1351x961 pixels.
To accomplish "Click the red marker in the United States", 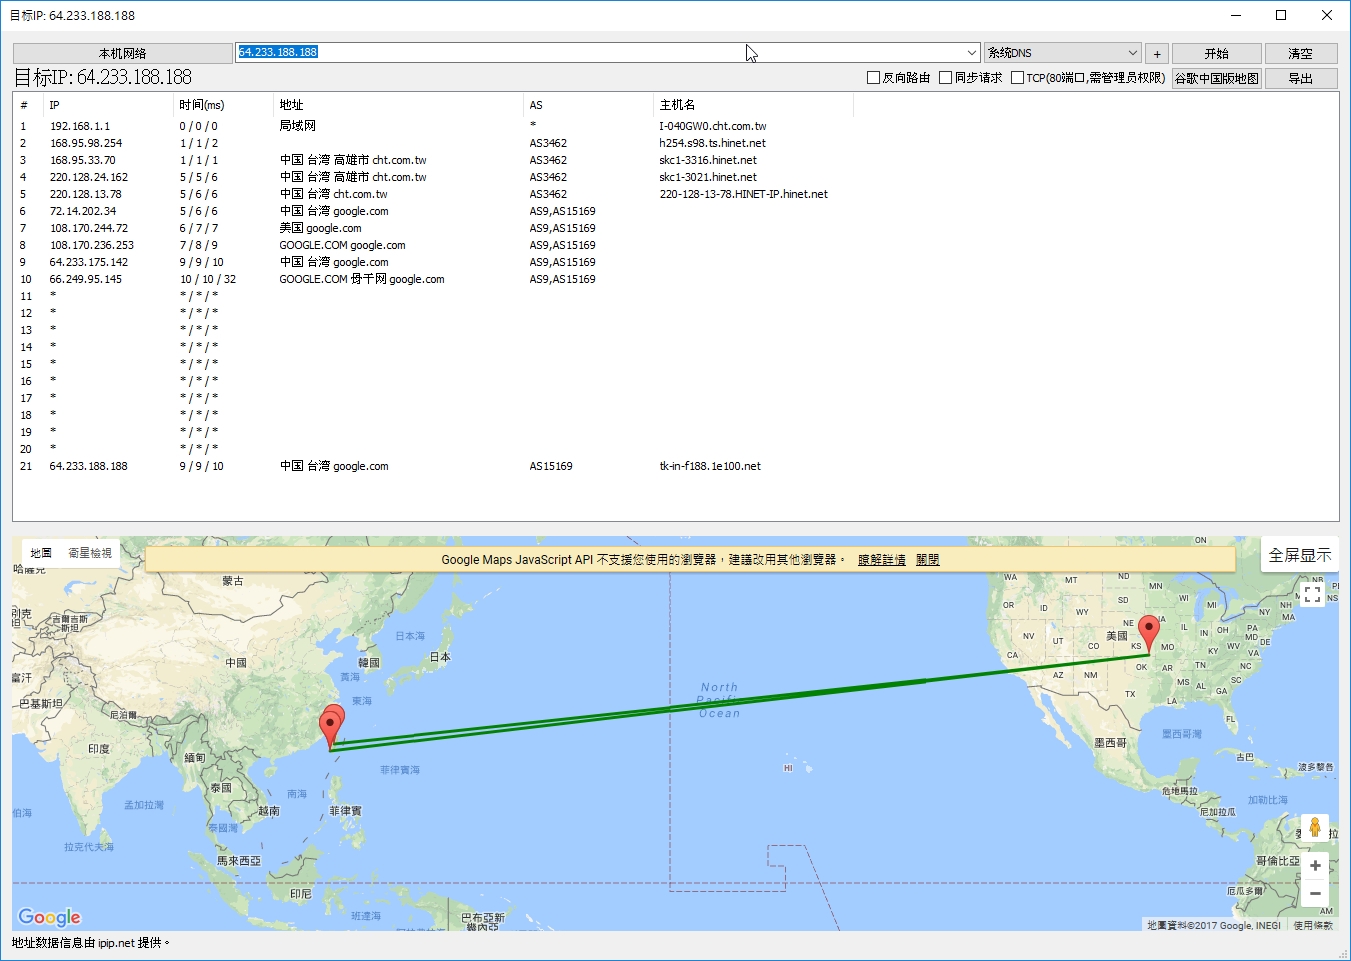I will [1149, 634].
